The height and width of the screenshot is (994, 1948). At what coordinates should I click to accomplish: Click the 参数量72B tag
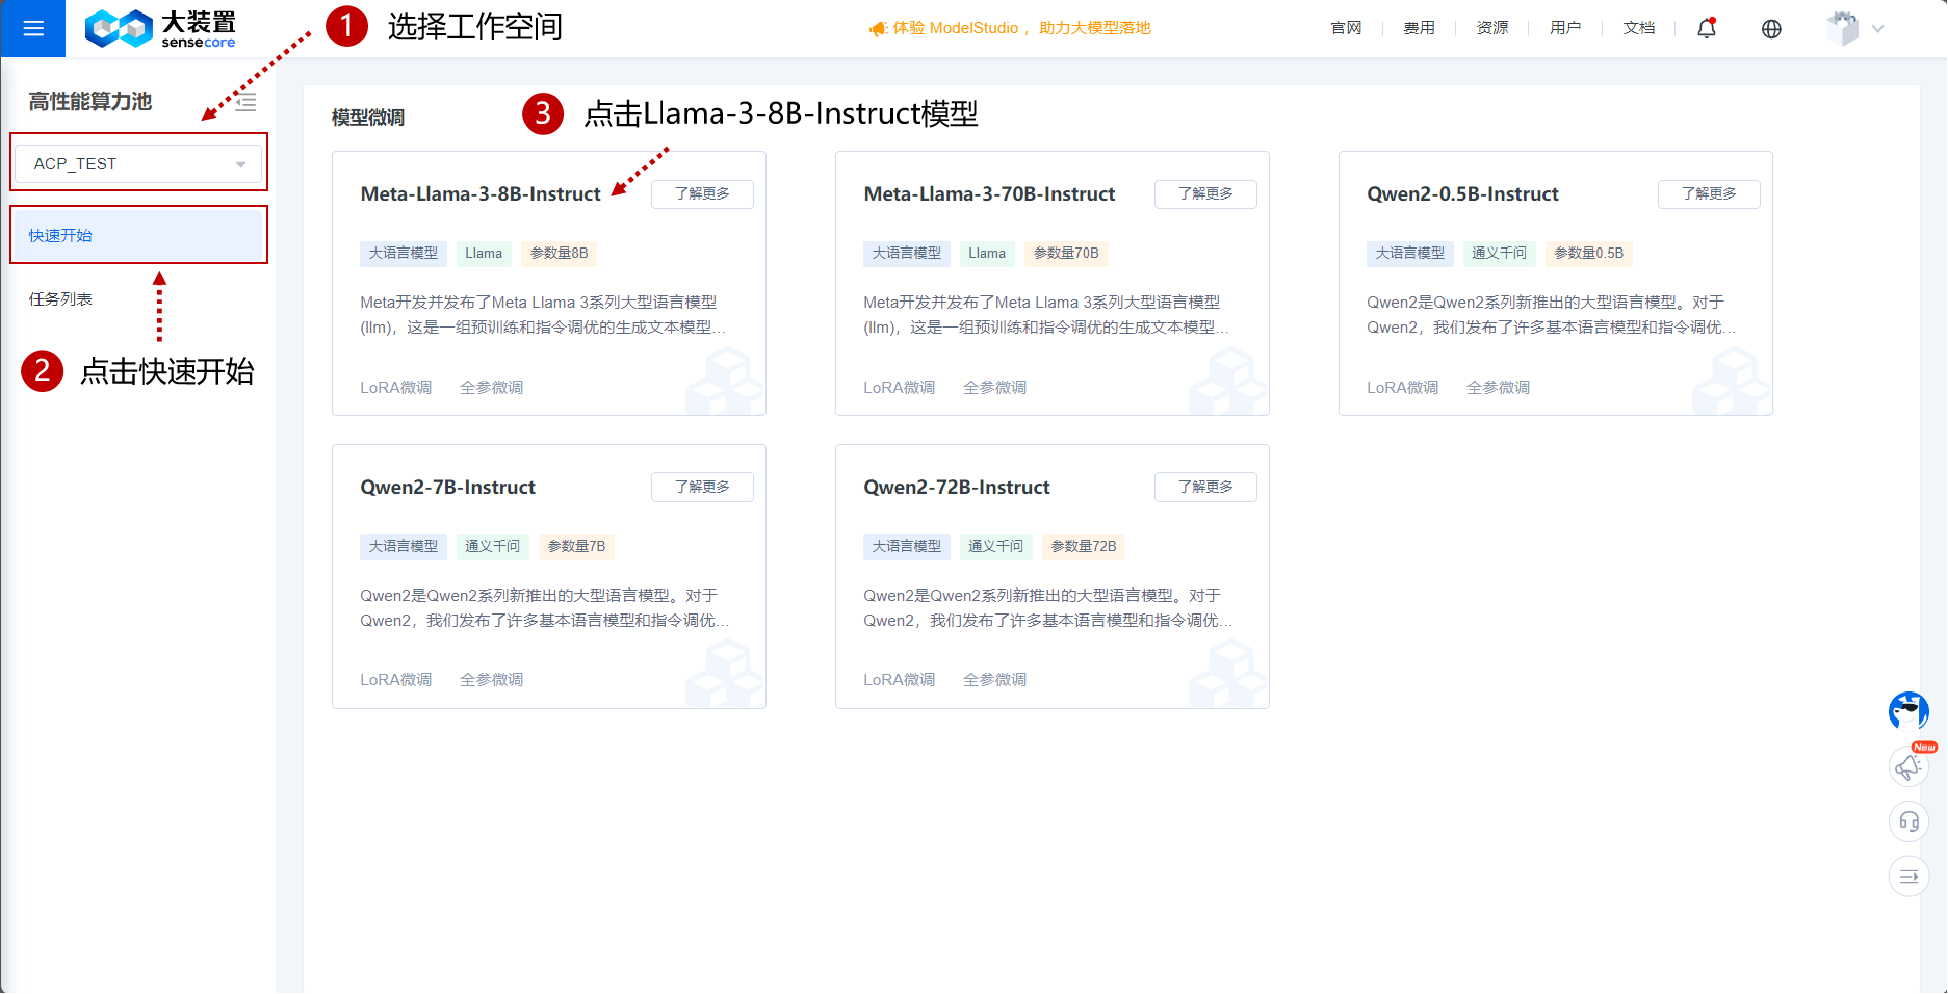pos(1083,546)
